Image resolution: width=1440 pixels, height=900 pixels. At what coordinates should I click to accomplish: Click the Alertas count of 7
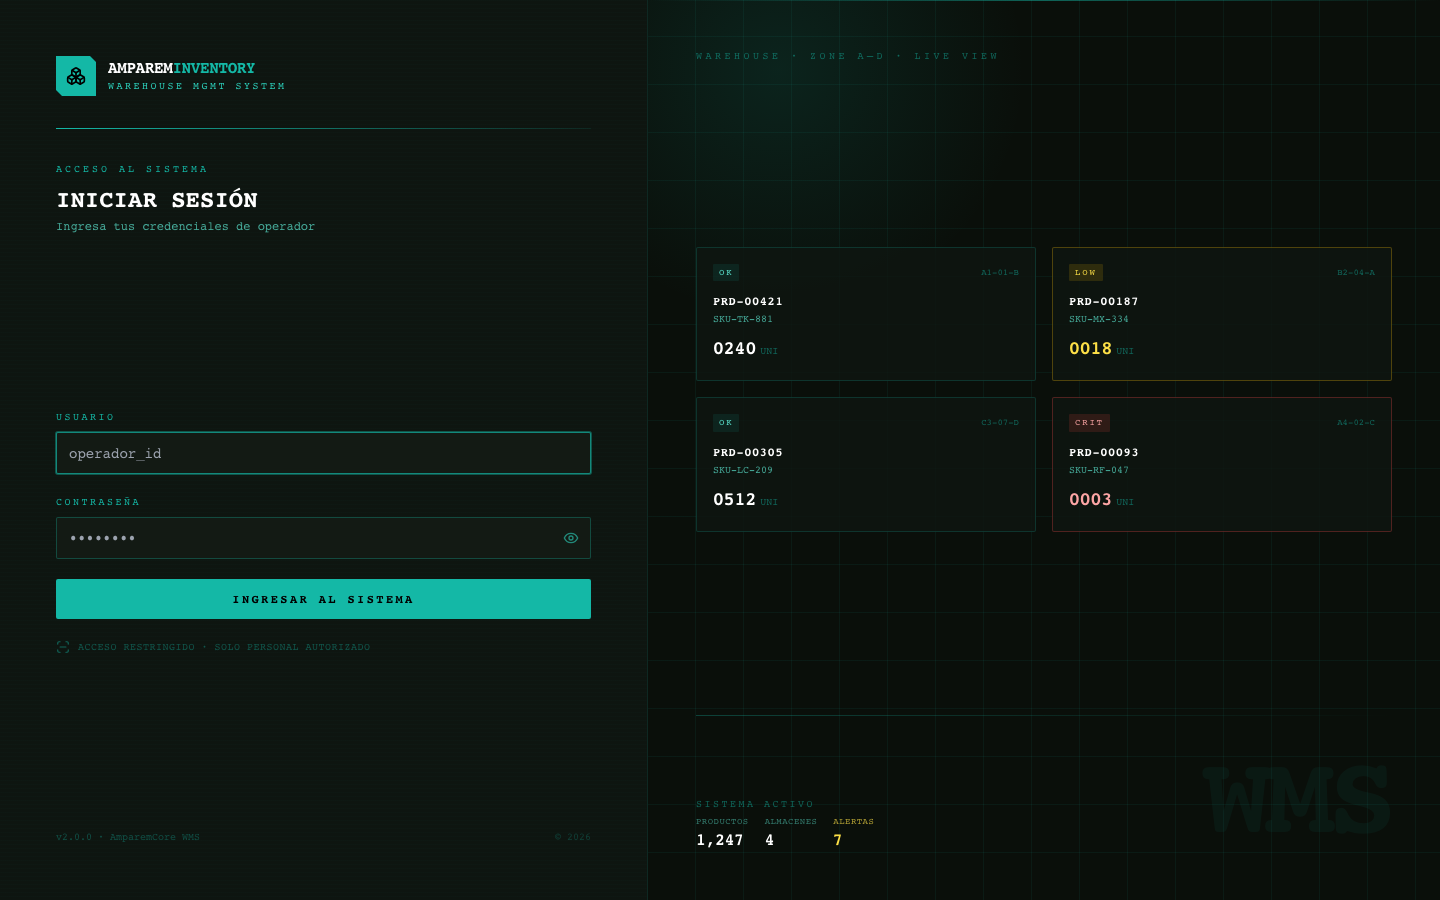(838, 840)
